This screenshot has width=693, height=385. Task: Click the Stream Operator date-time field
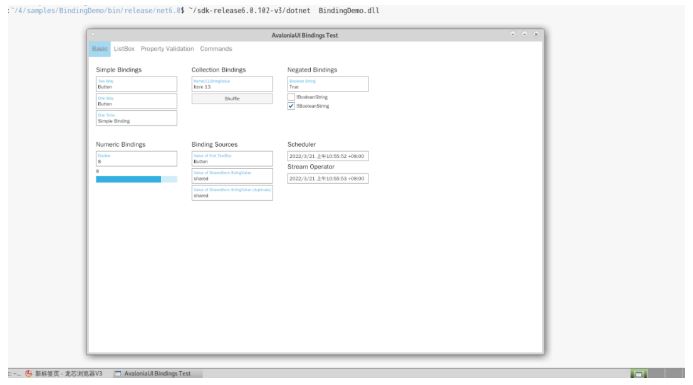[x=328, y=179]
